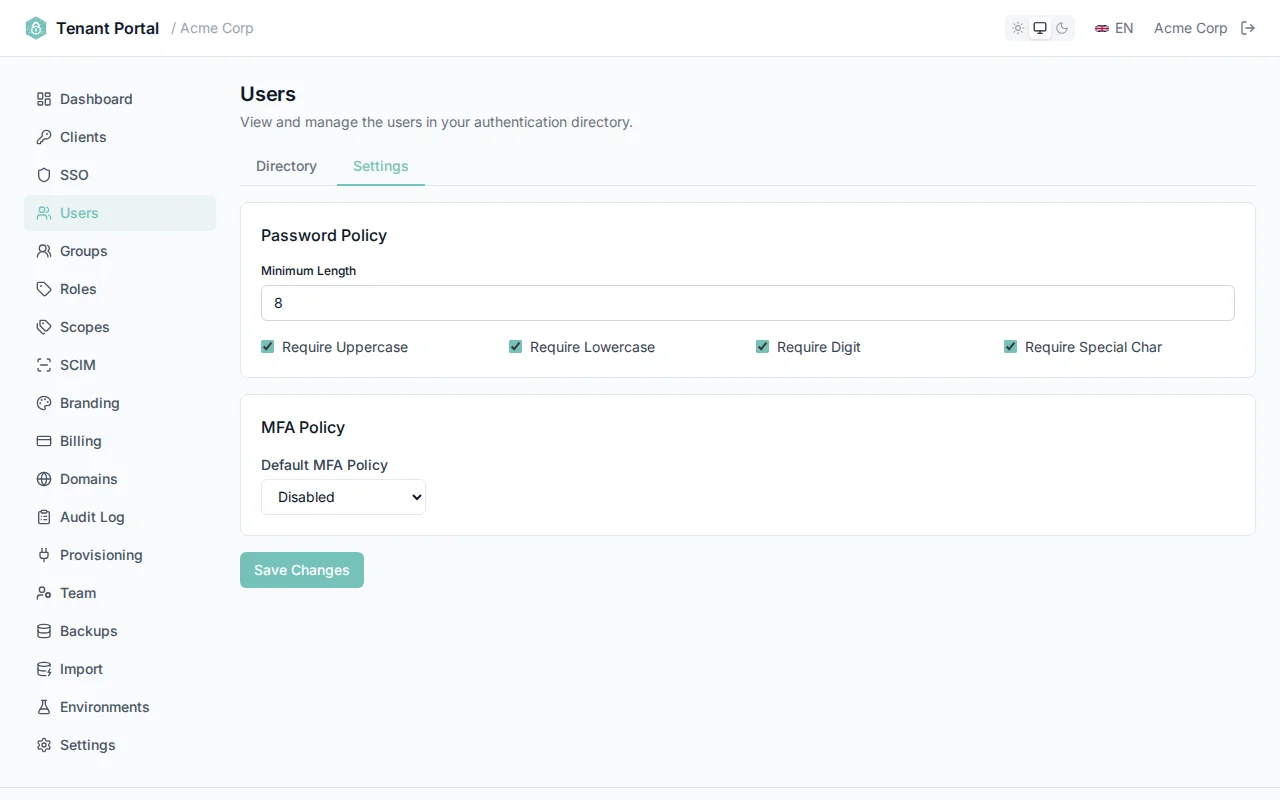This screenshot has width=1280, height=800.
Task: Click the Users people icon in sidebar
Action: coord(44,213)
